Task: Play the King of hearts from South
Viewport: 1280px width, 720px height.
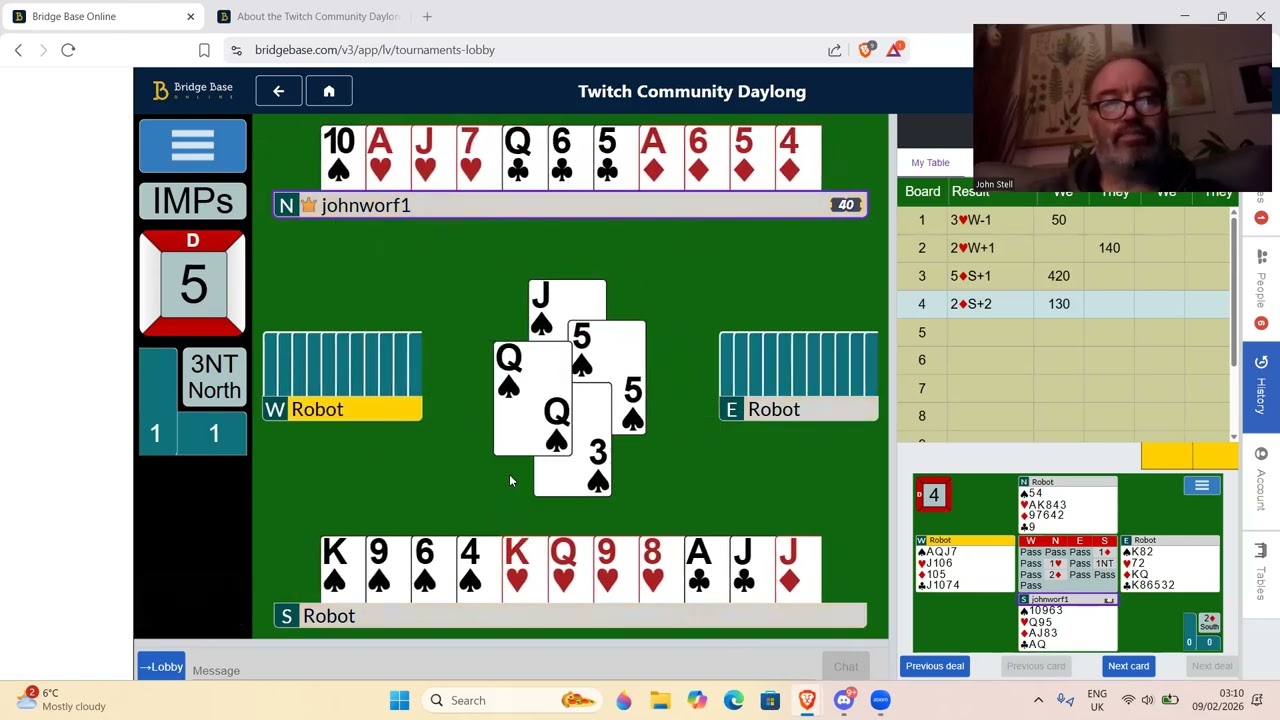Action: click(x=524, y=569)
